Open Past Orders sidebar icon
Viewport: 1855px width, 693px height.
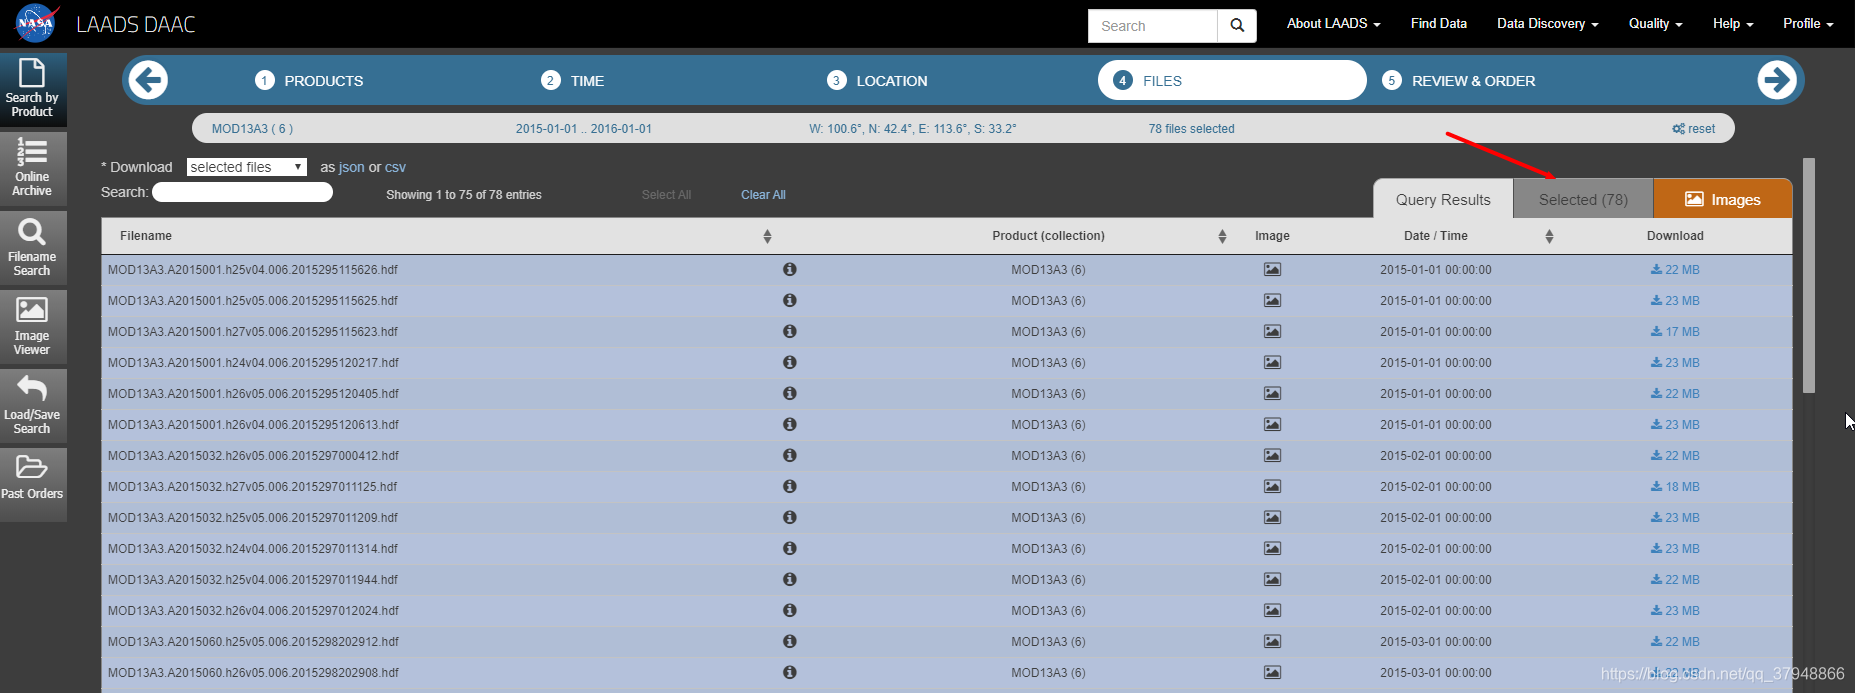[x=33, y=484]
